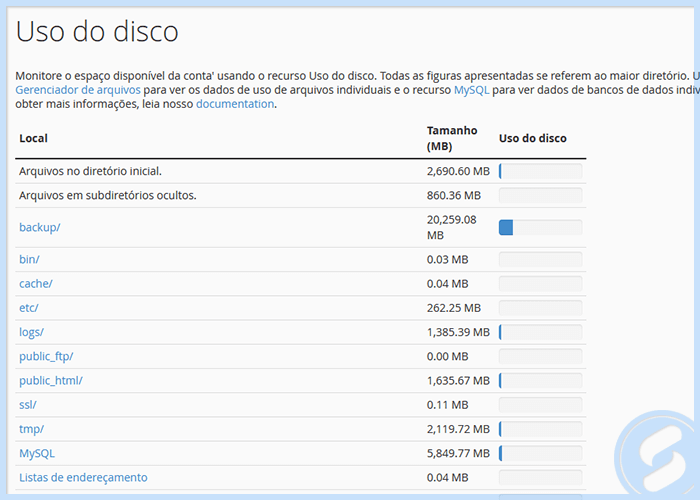This screenshot has height=500, width=700.
Task: Click the Local column header
Action: pos(33,138)
